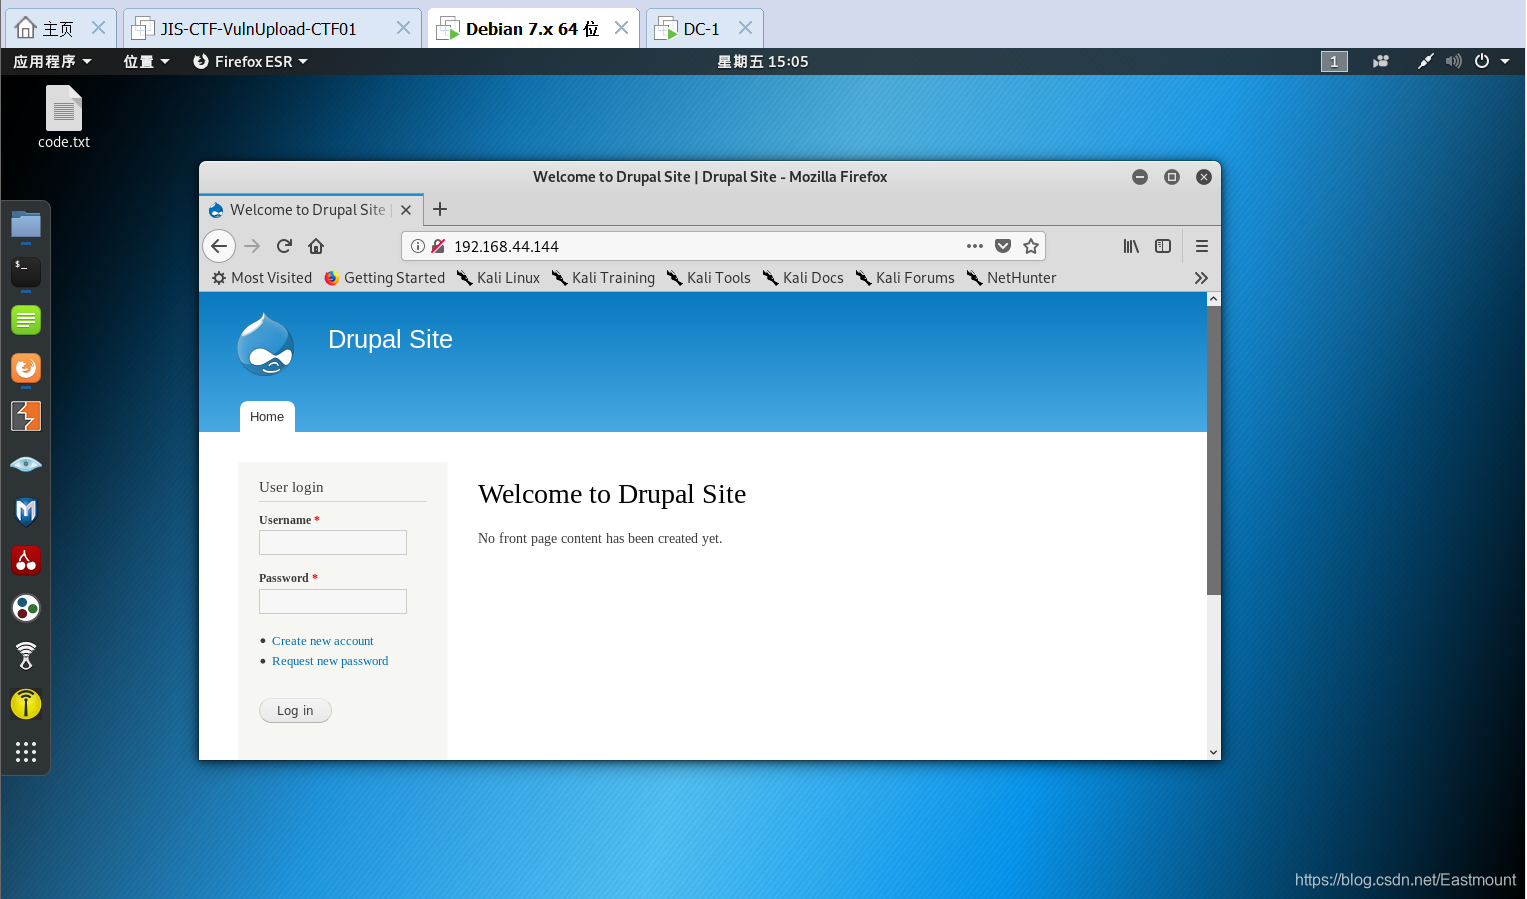Click the Drupal logo
Screen dimensions: 1527x899
point(266,345)
